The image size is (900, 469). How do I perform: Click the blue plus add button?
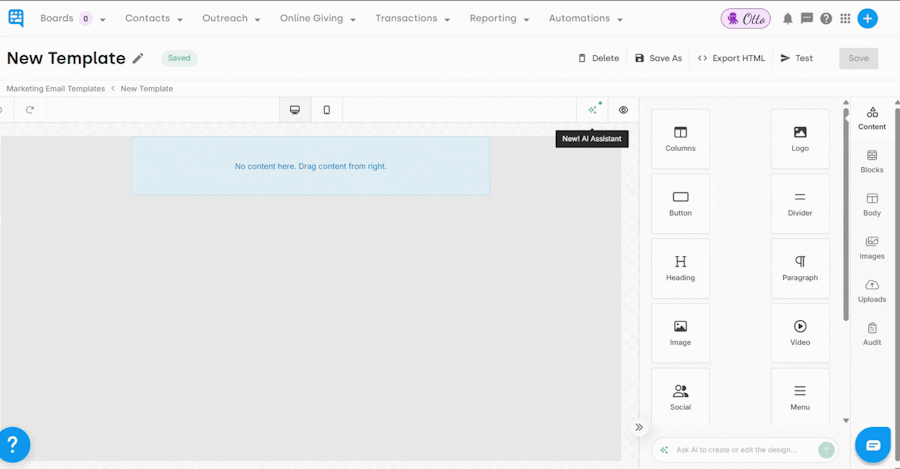(867, 18)
